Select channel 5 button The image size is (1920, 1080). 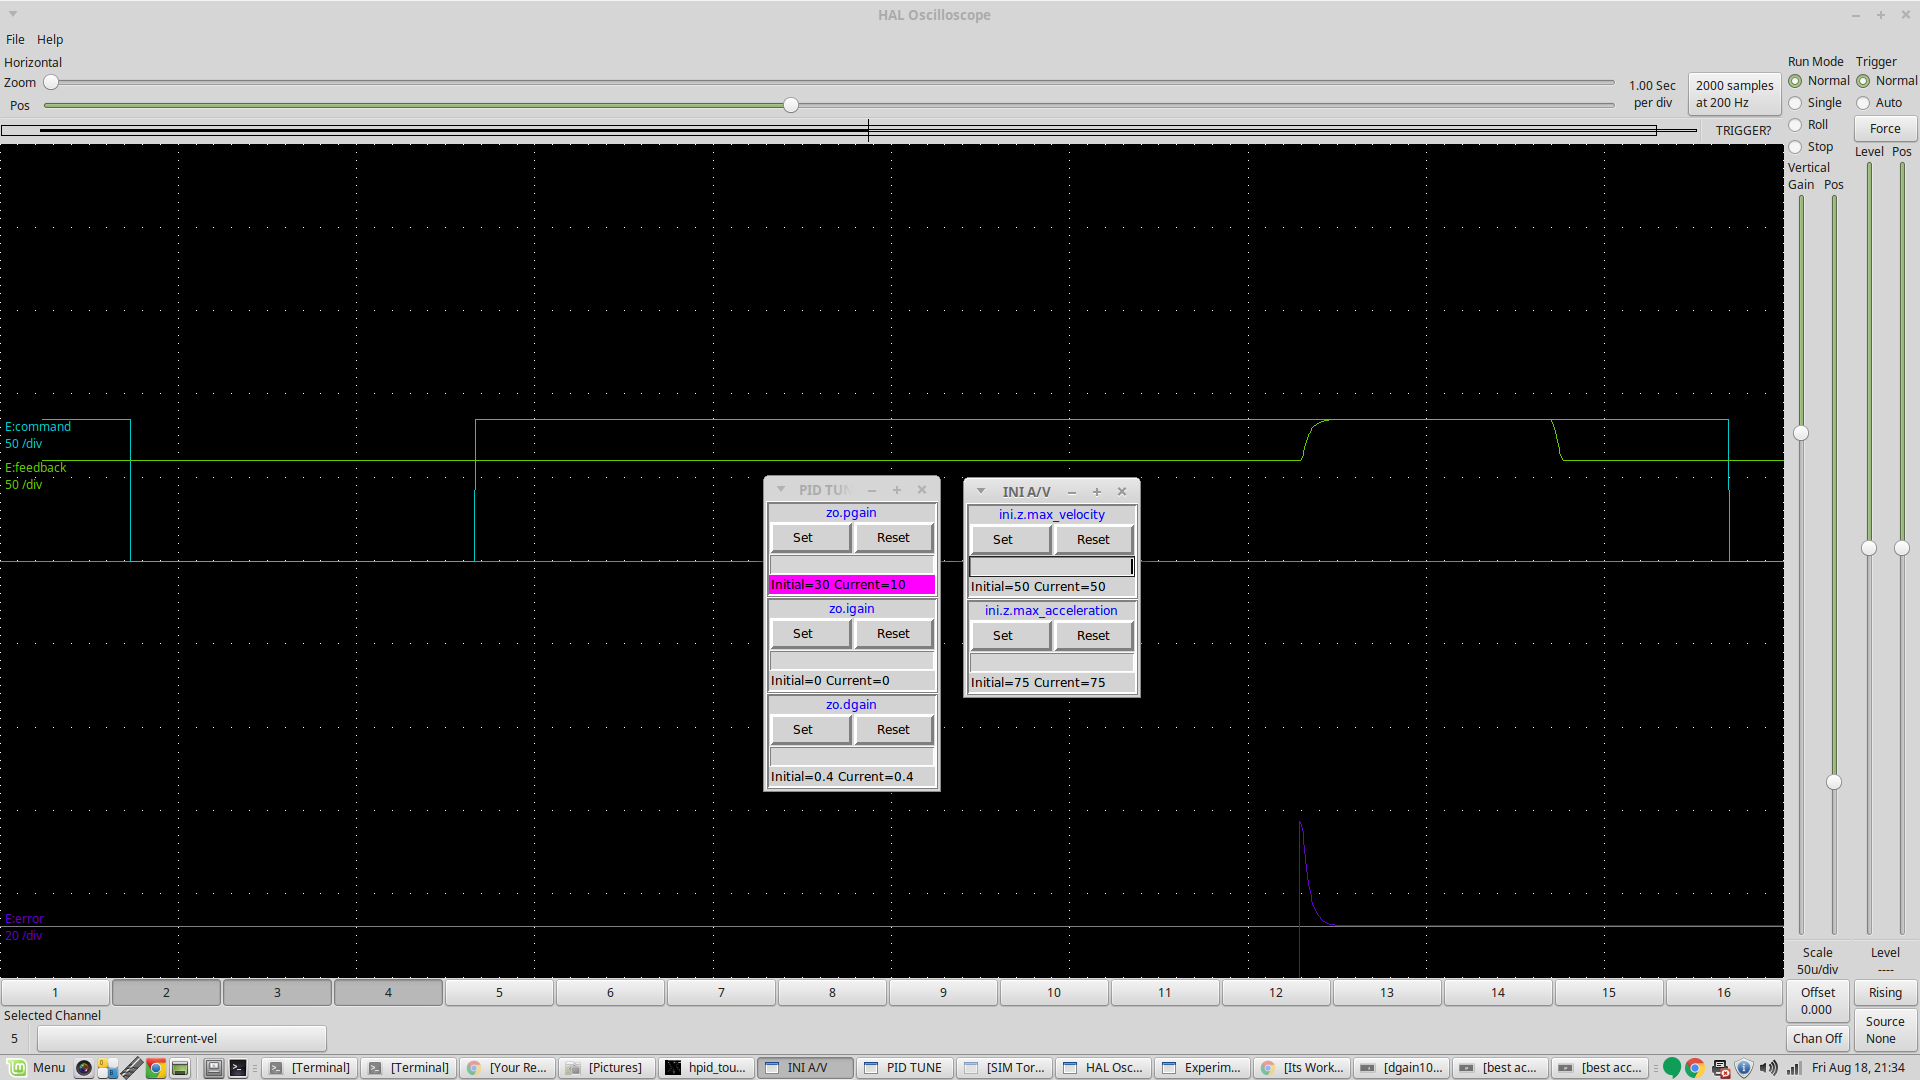point(499,992)
